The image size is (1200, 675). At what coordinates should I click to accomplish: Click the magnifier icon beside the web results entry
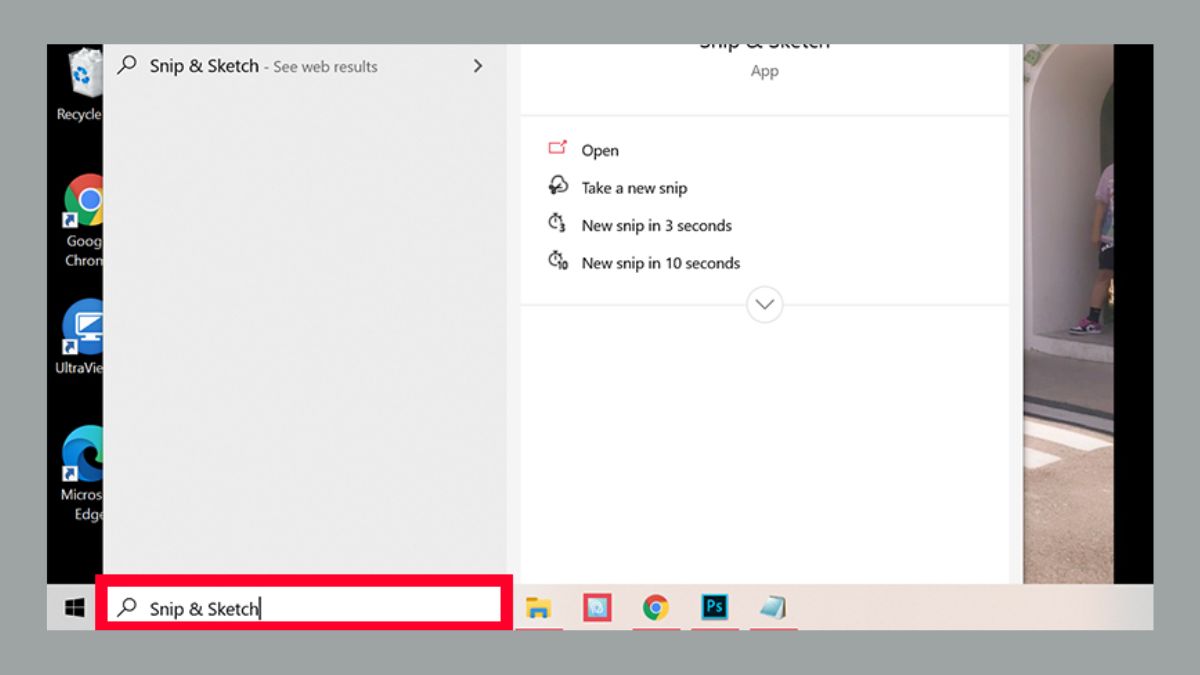tap(127, 65)
